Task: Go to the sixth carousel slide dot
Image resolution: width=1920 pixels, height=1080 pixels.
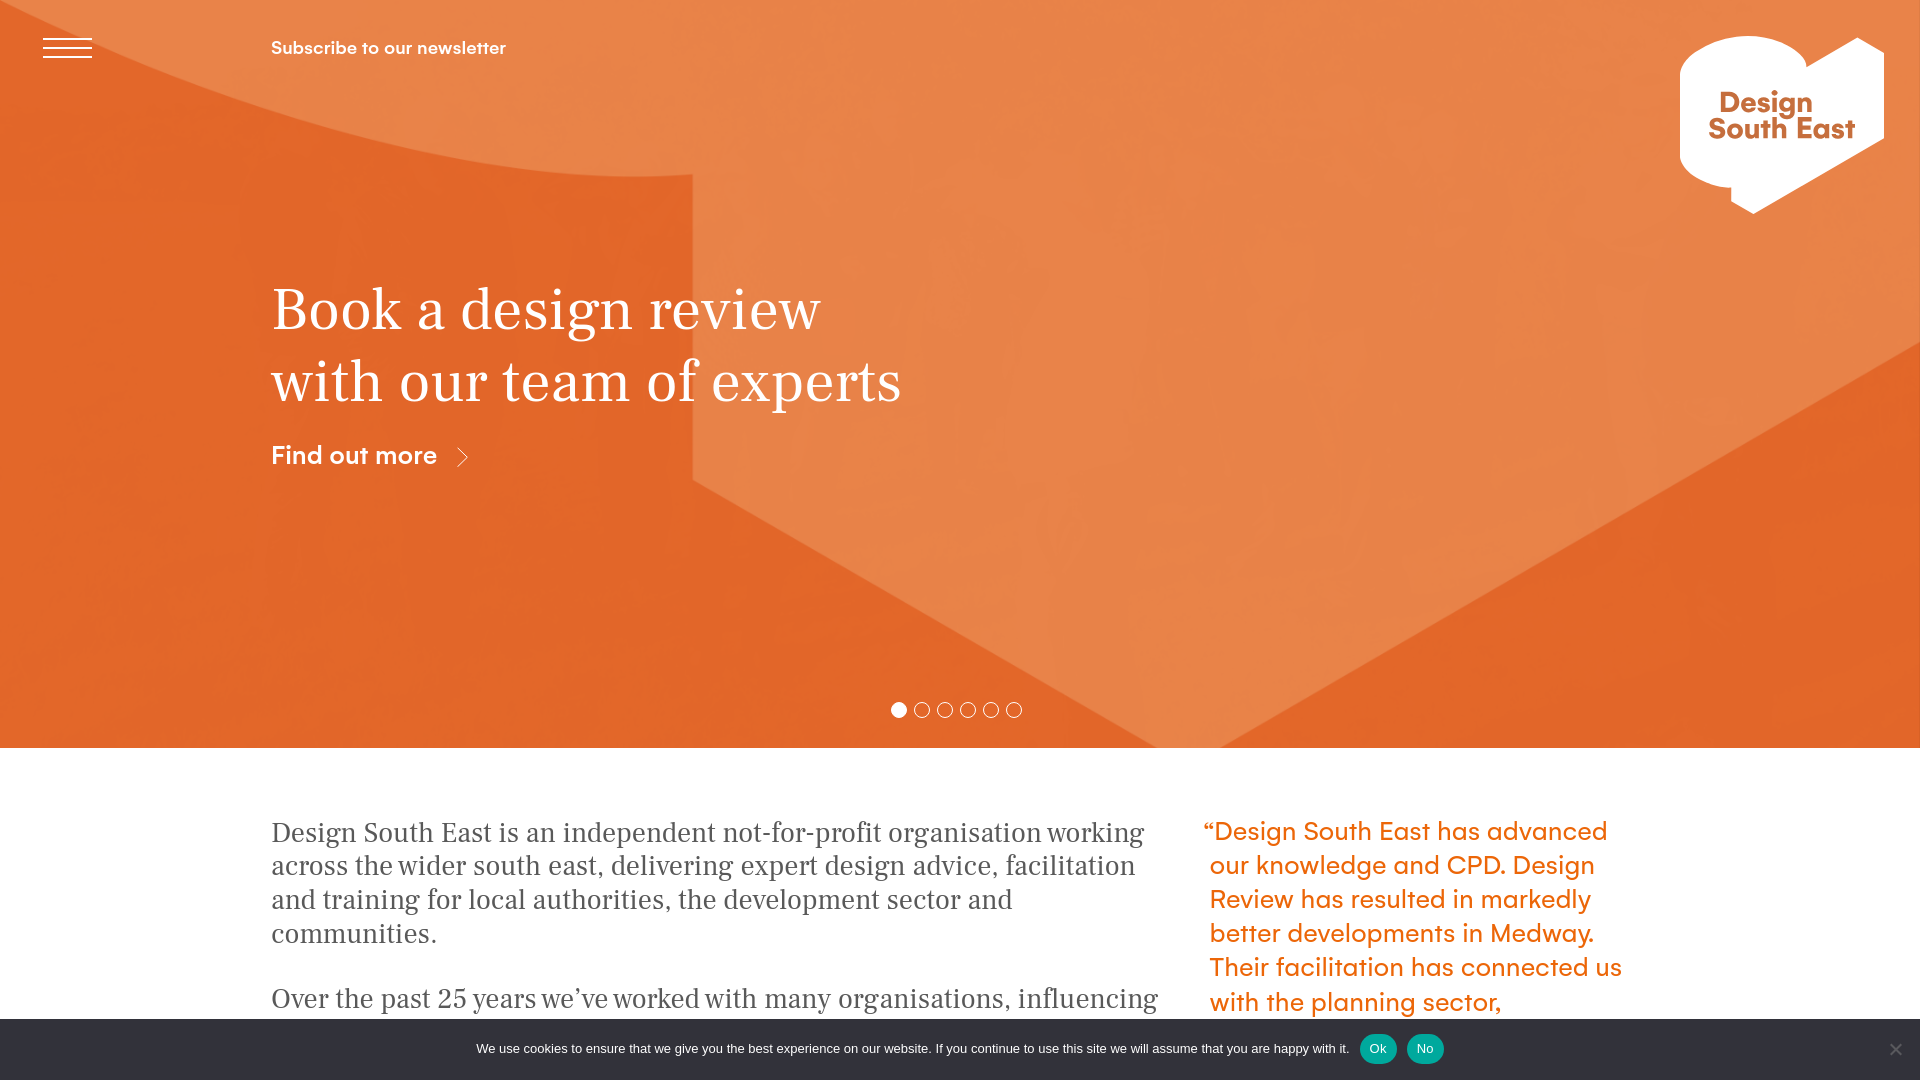Action: tap(1014, 710)
